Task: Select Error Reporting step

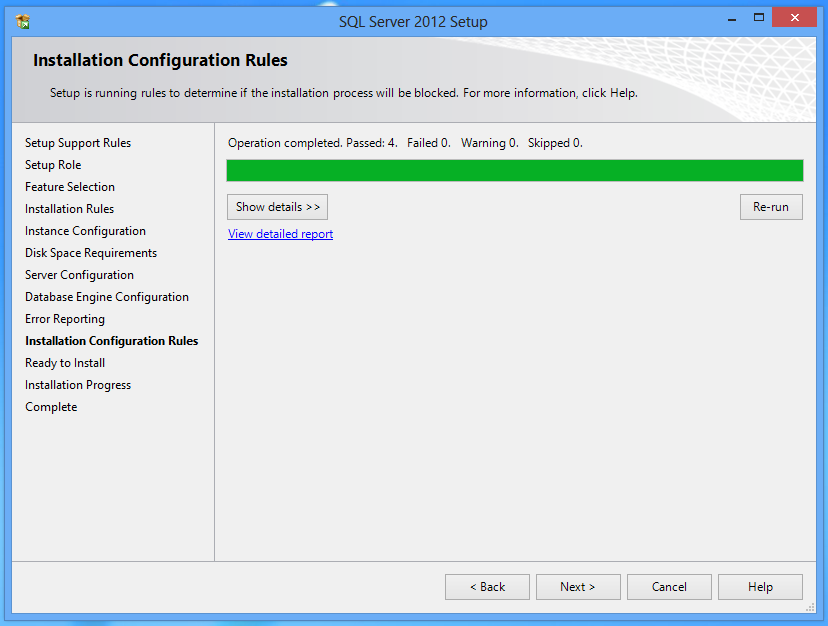Action: (65, 319)
